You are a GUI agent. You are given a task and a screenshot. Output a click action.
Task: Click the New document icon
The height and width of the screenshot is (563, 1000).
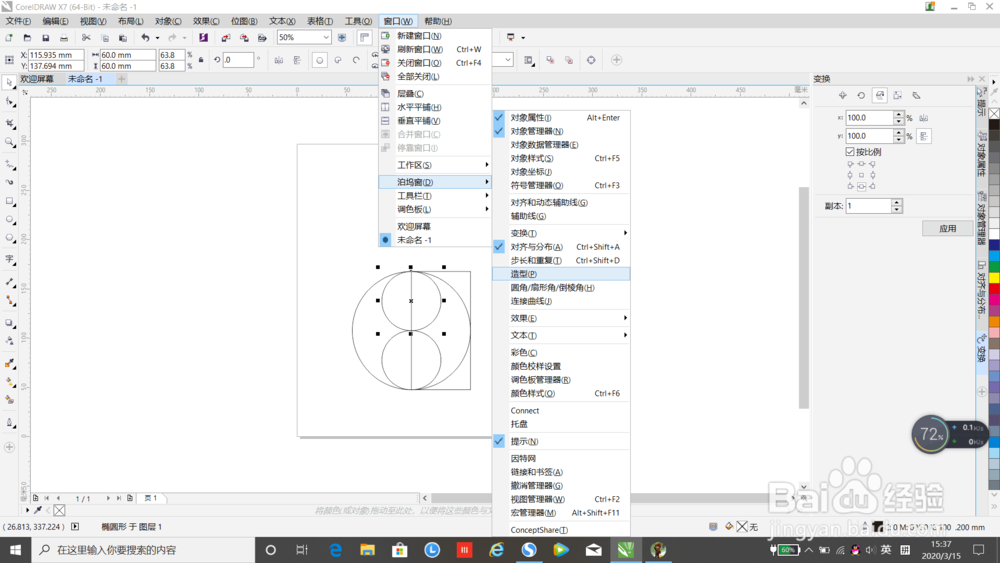9,38
